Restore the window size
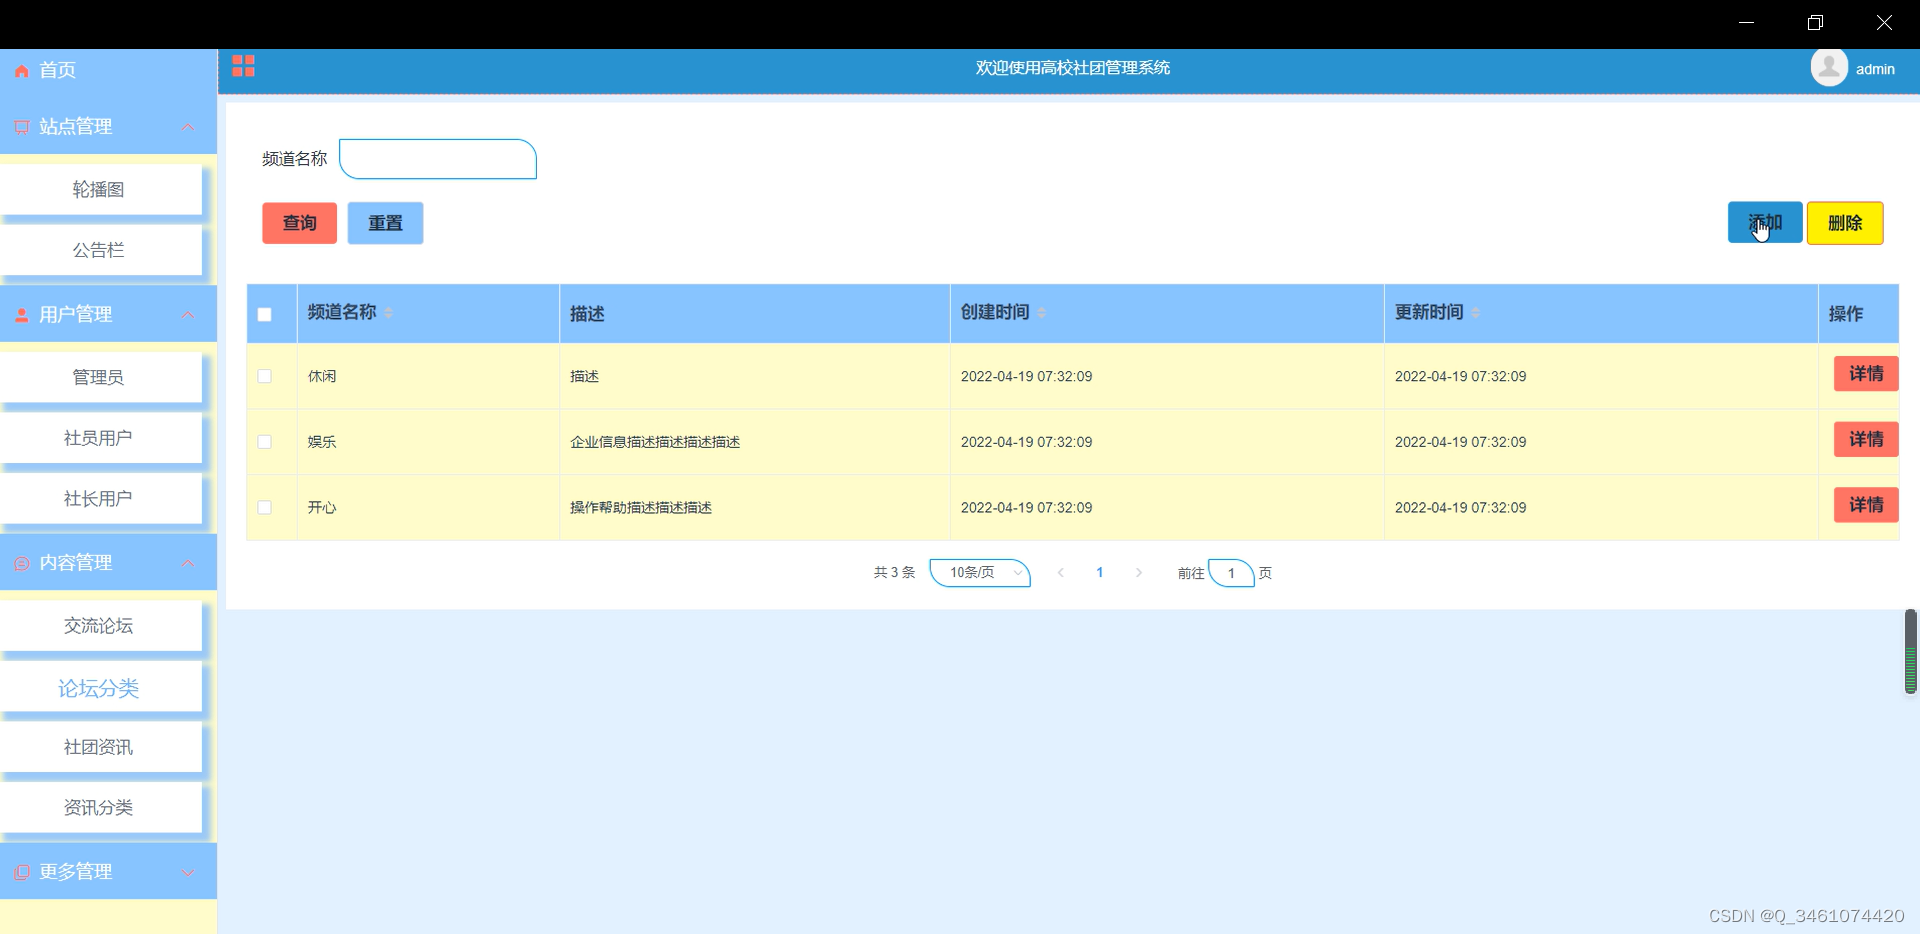Screen dimensions: 1920x934 (1815, 23)
